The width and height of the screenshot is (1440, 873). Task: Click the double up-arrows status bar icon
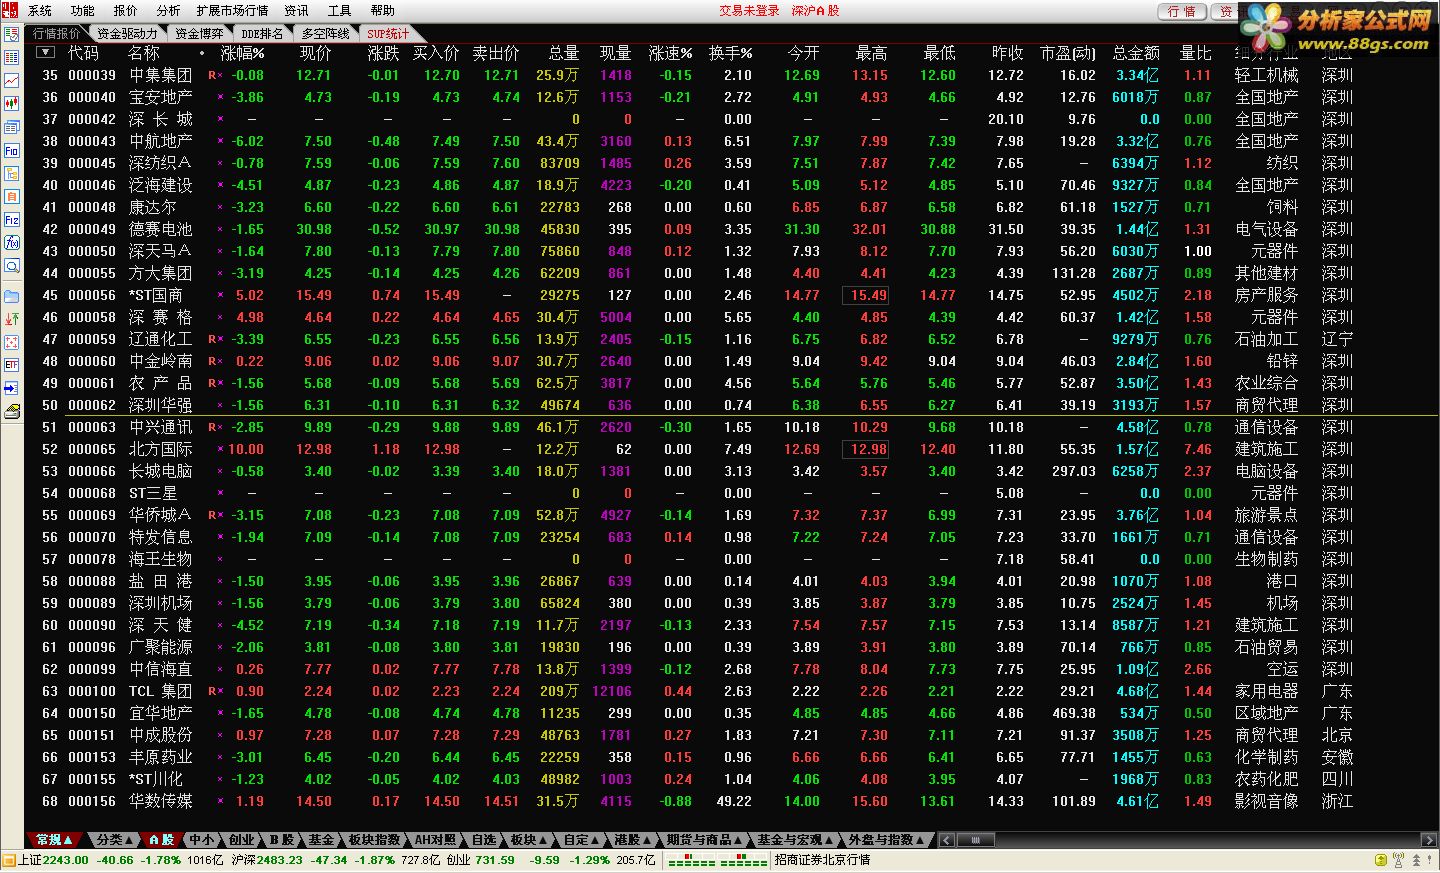tap(1417, 860)
